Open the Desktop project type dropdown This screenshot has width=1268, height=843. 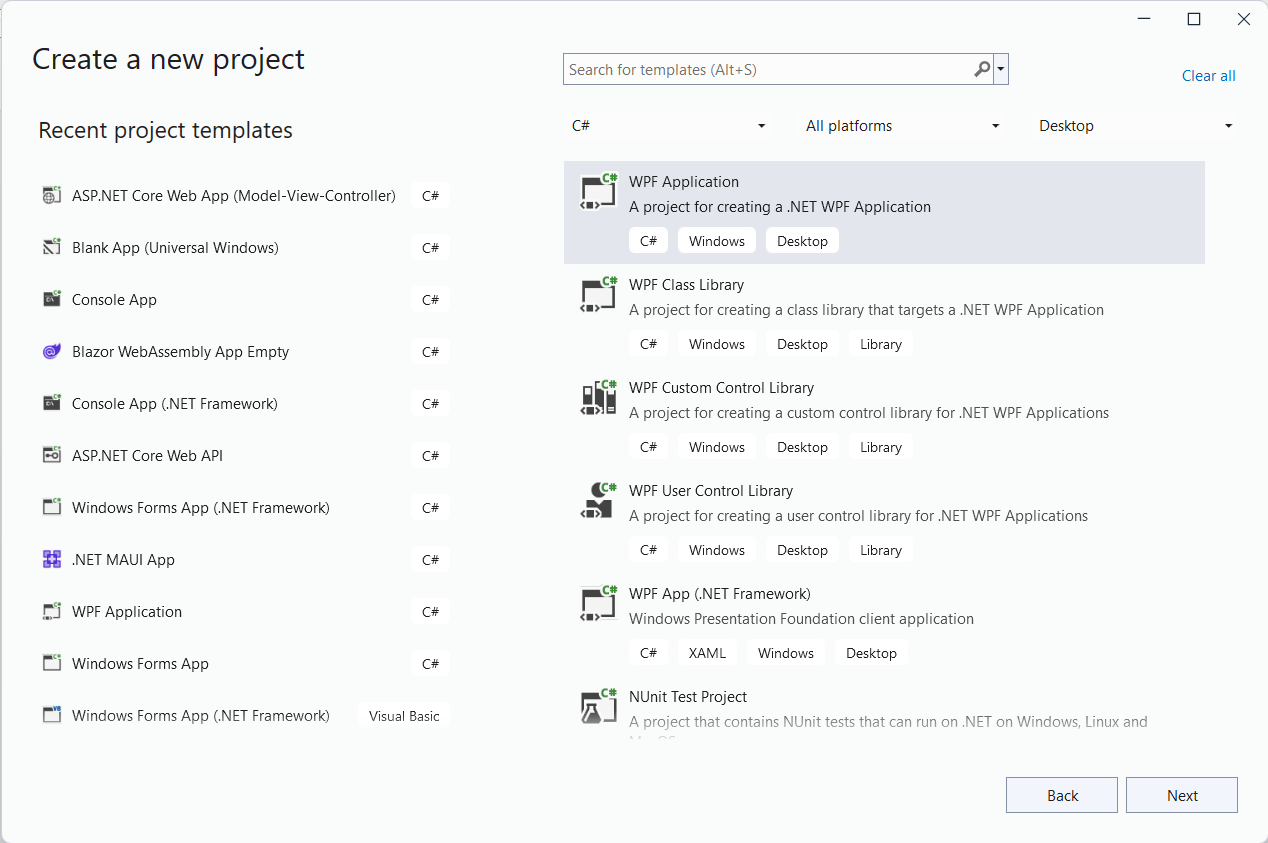coord(1135,126)
